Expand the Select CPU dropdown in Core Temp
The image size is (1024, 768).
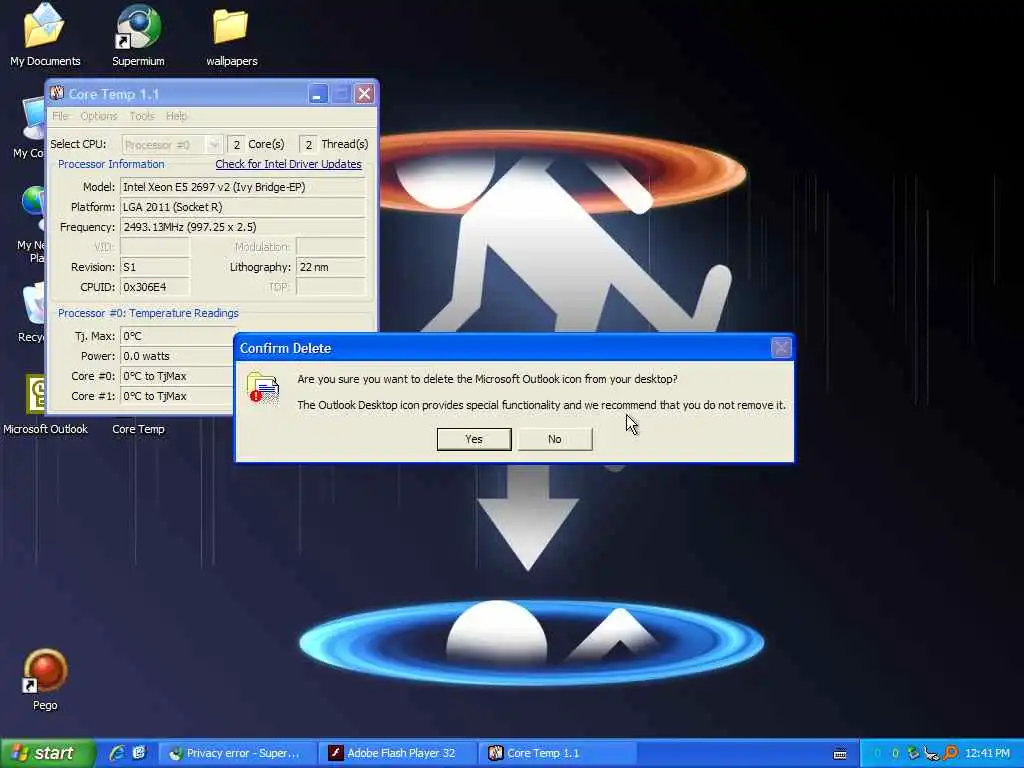pos(213,144)
